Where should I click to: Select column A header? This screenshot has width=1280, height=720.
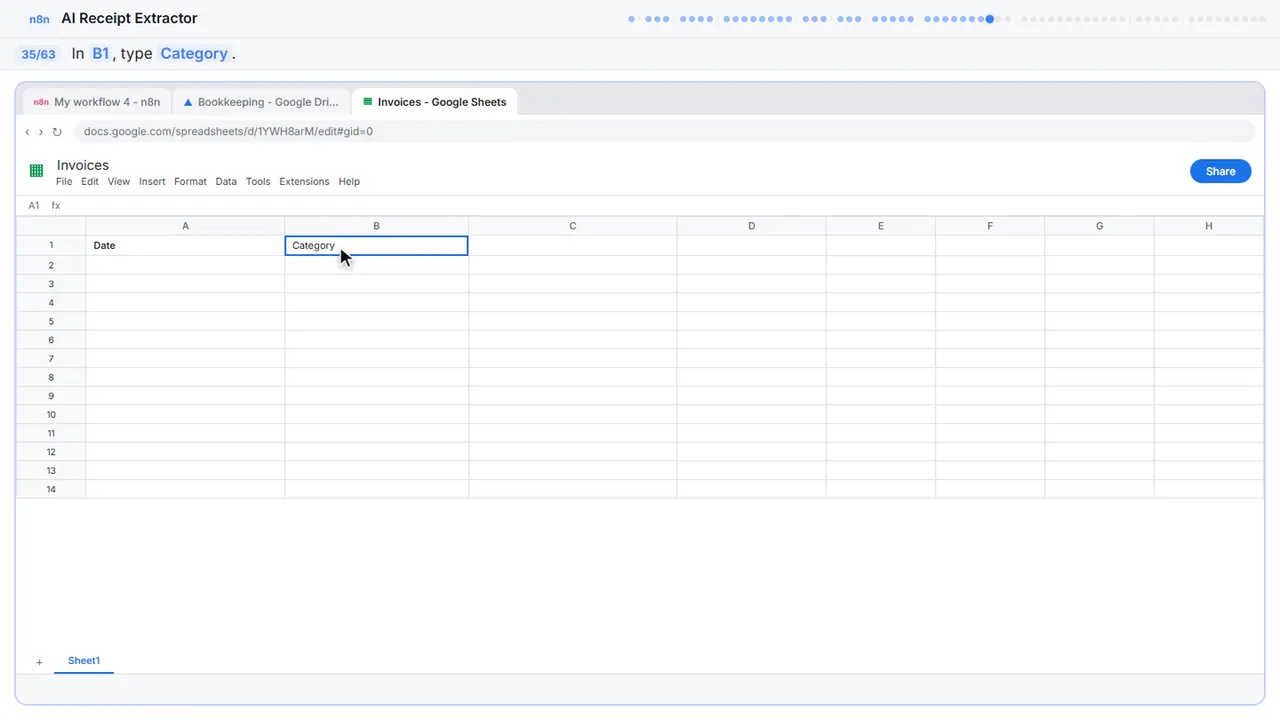point(185,226)
